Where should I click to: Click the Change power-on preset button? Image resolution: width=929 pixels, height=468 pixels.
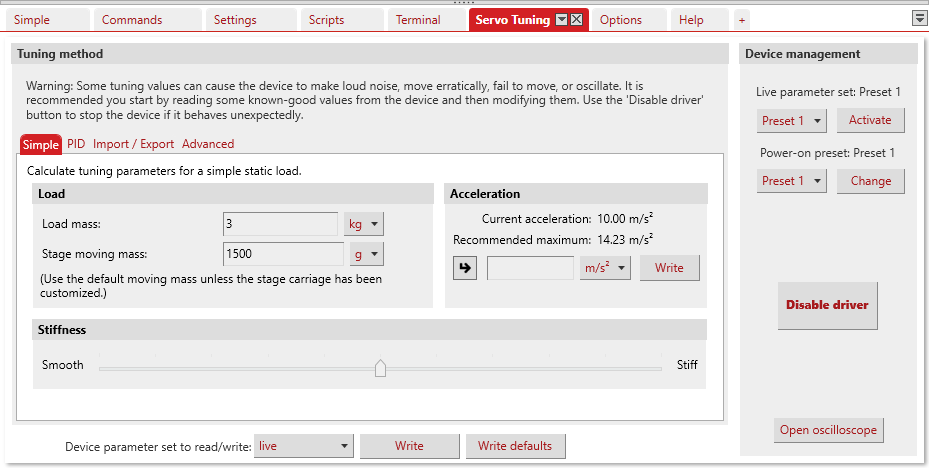tap(870, 181)
